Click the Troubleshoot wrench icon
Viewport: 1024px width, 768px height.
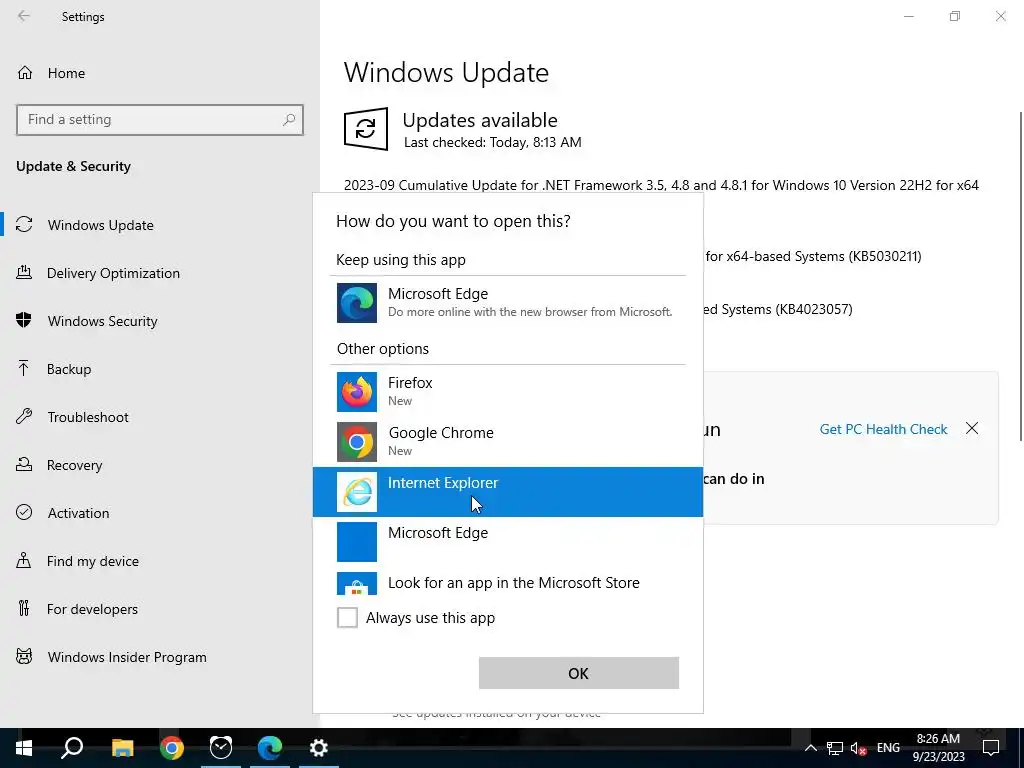[24, 416]
